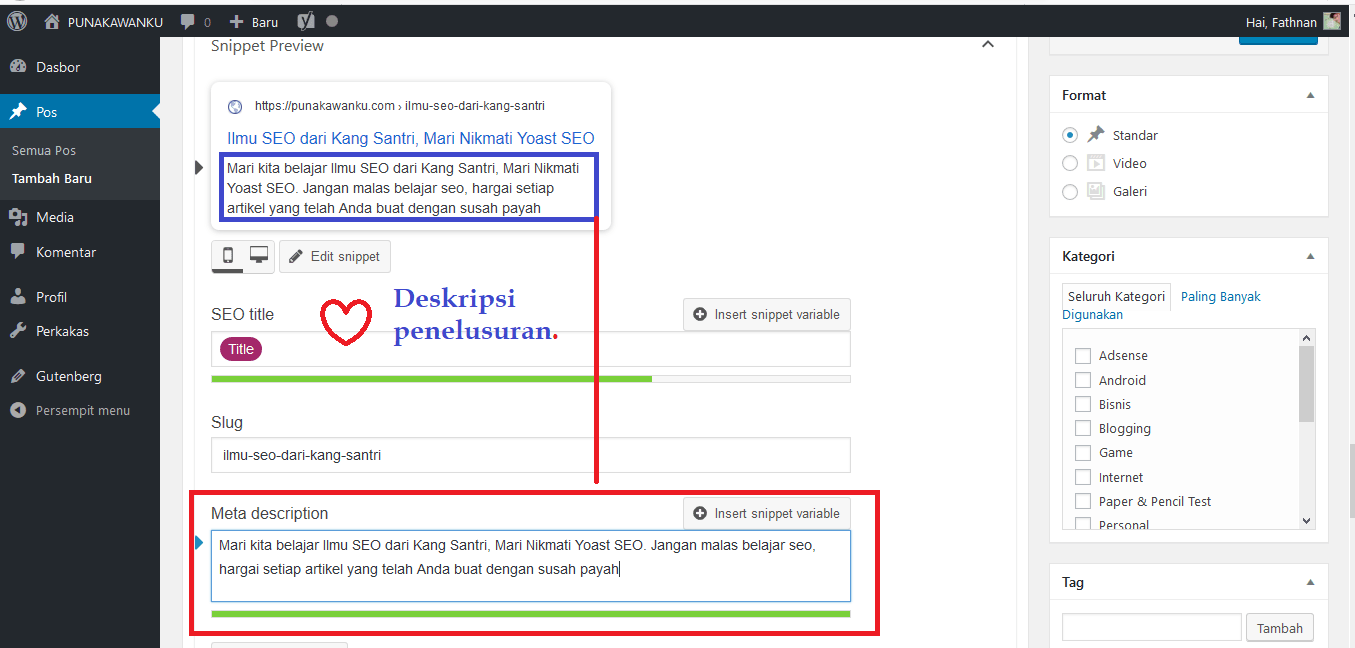
Task: Collapse the Snippet Preview panel
Action: (x=988, y=45)
